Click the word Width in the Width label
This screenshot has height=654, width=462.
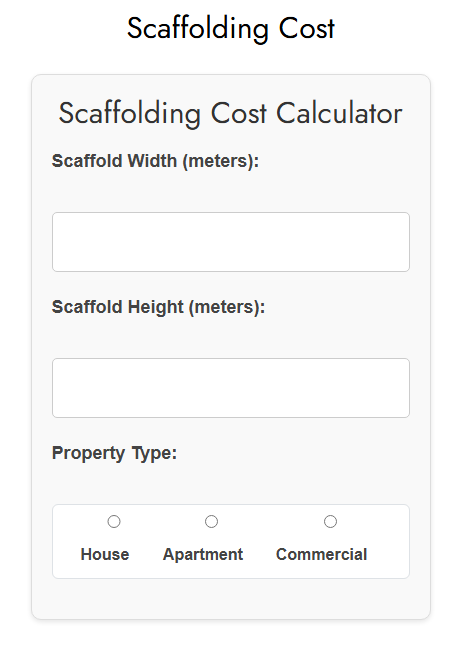tap(152, 161)
